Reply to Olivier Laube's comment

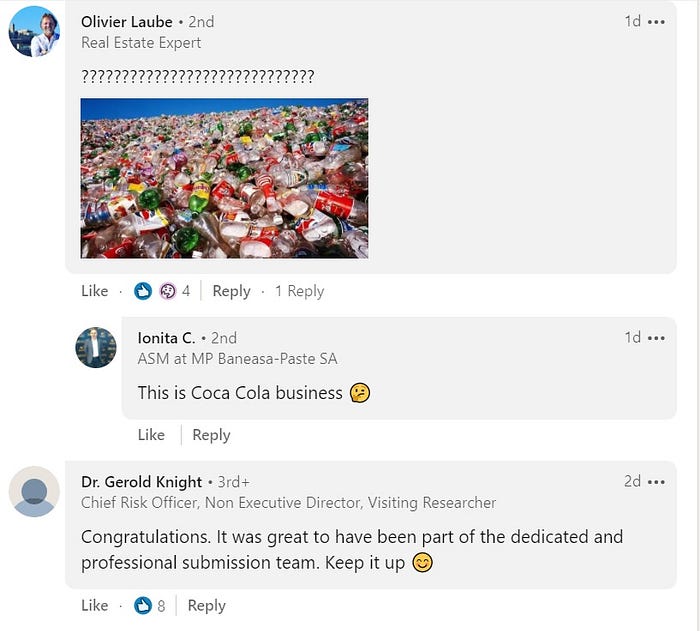(231, 291)
